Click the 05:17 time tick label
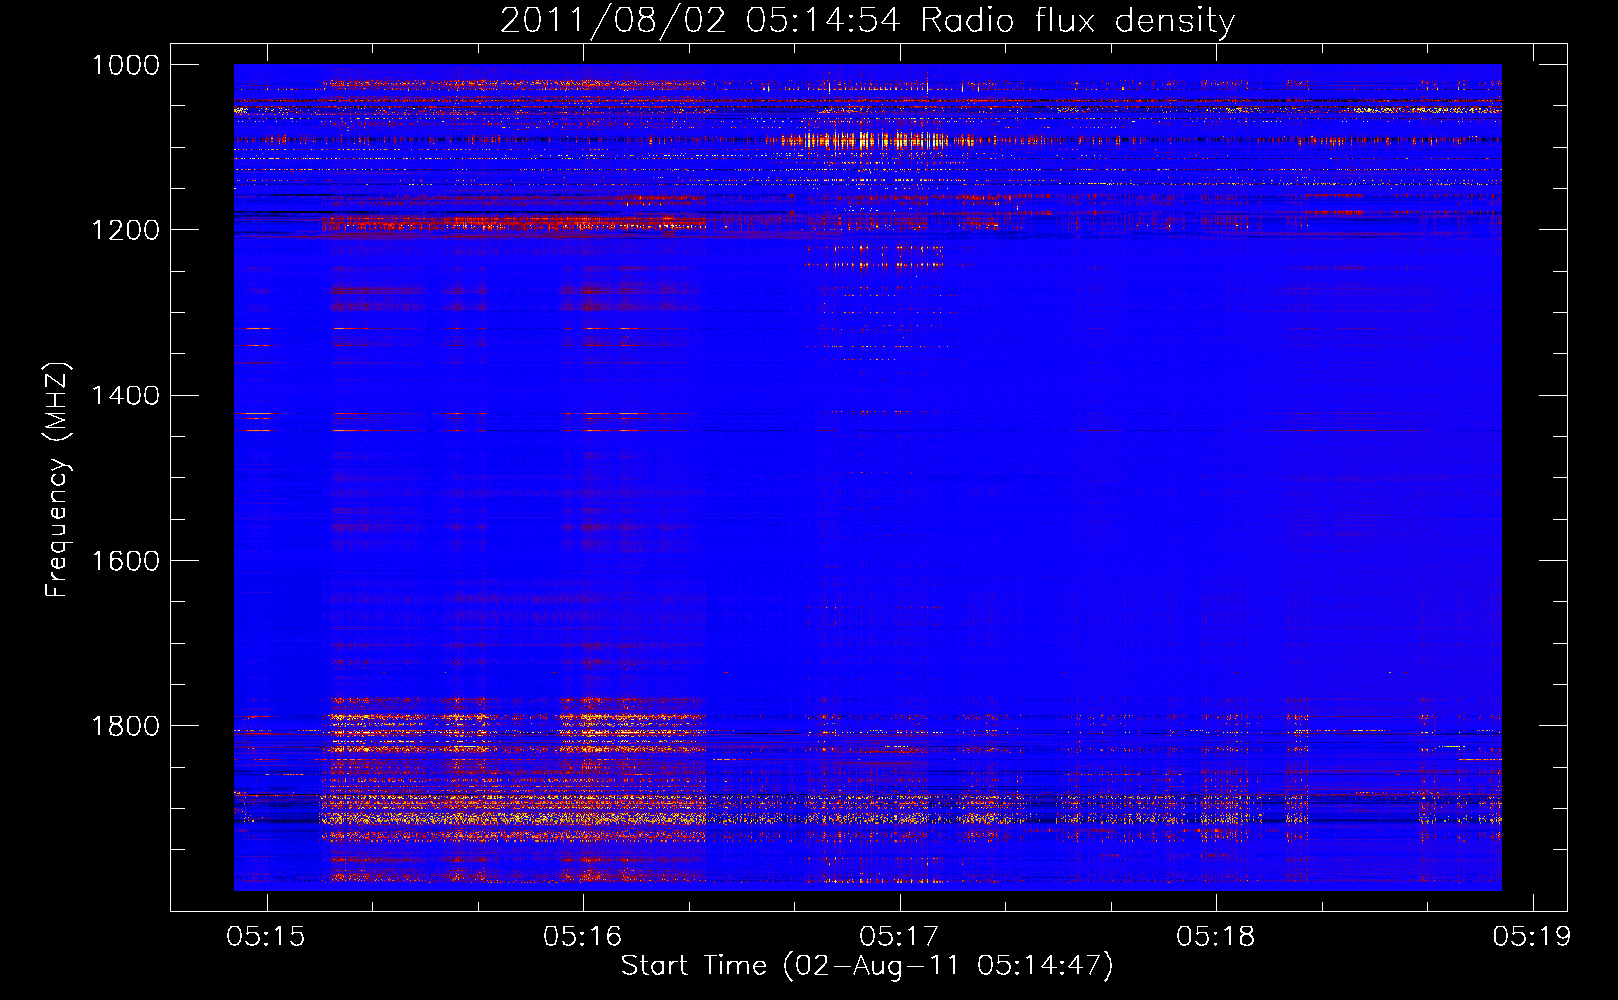This screenshot has width=1618, height=1000. 899,936
